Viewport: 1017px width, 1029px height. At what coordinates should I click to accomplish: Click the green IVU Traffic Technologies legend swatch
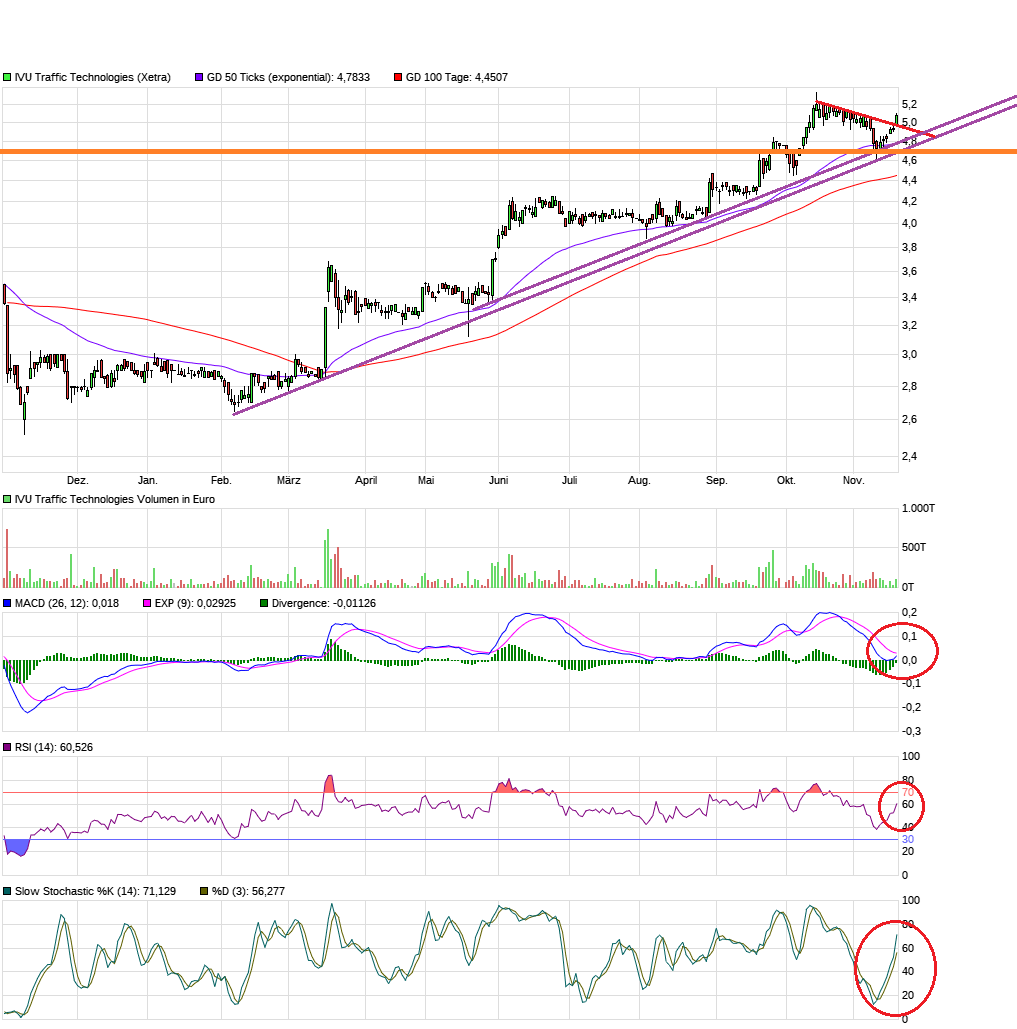[x=7, y=77]
